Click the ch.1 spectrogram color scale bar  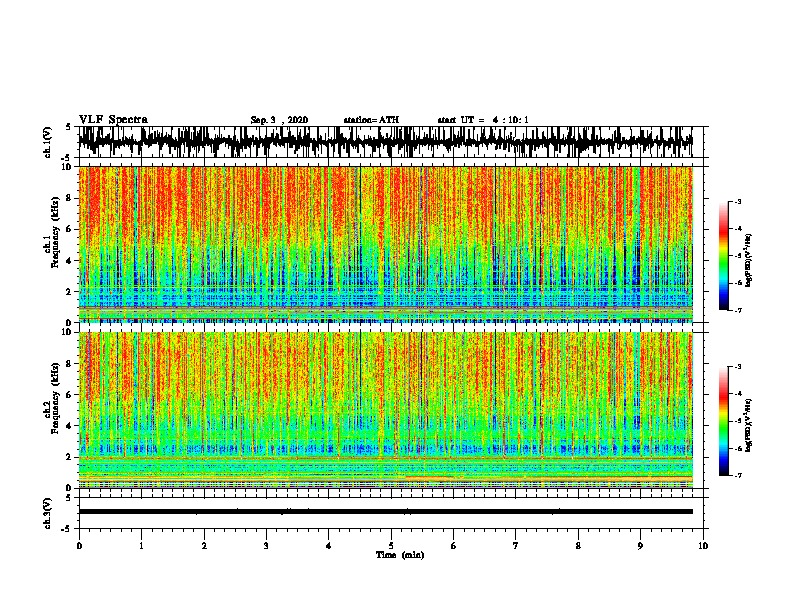coord(723,256)
